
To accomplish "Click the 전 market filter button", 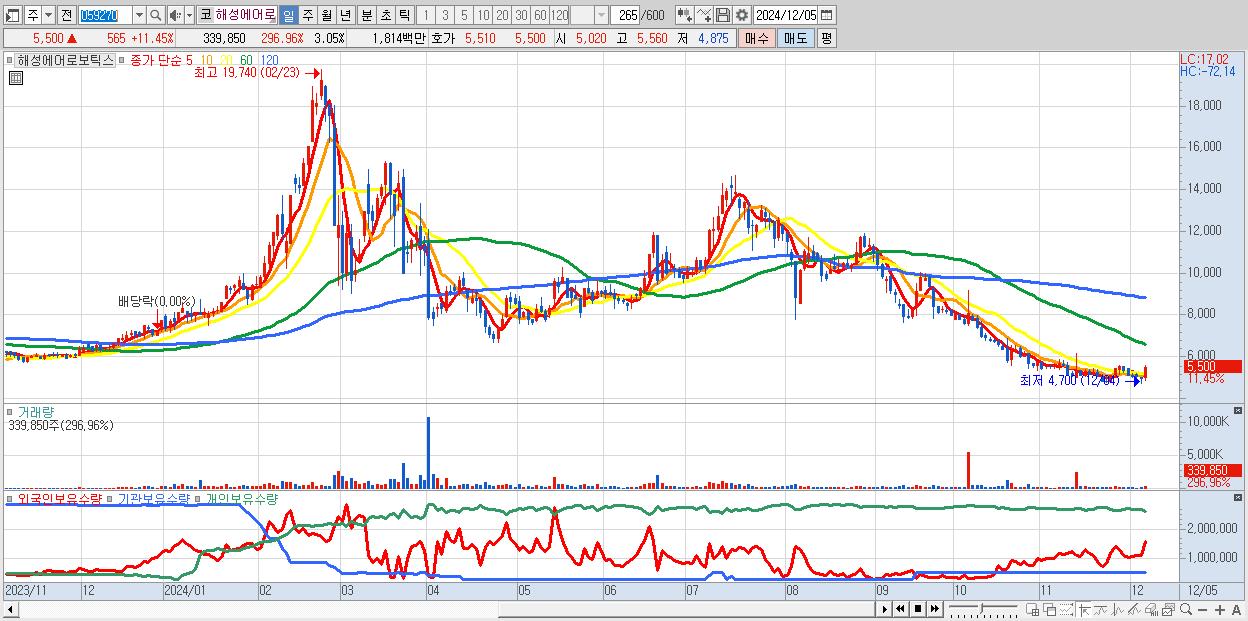I will [66, 16].
